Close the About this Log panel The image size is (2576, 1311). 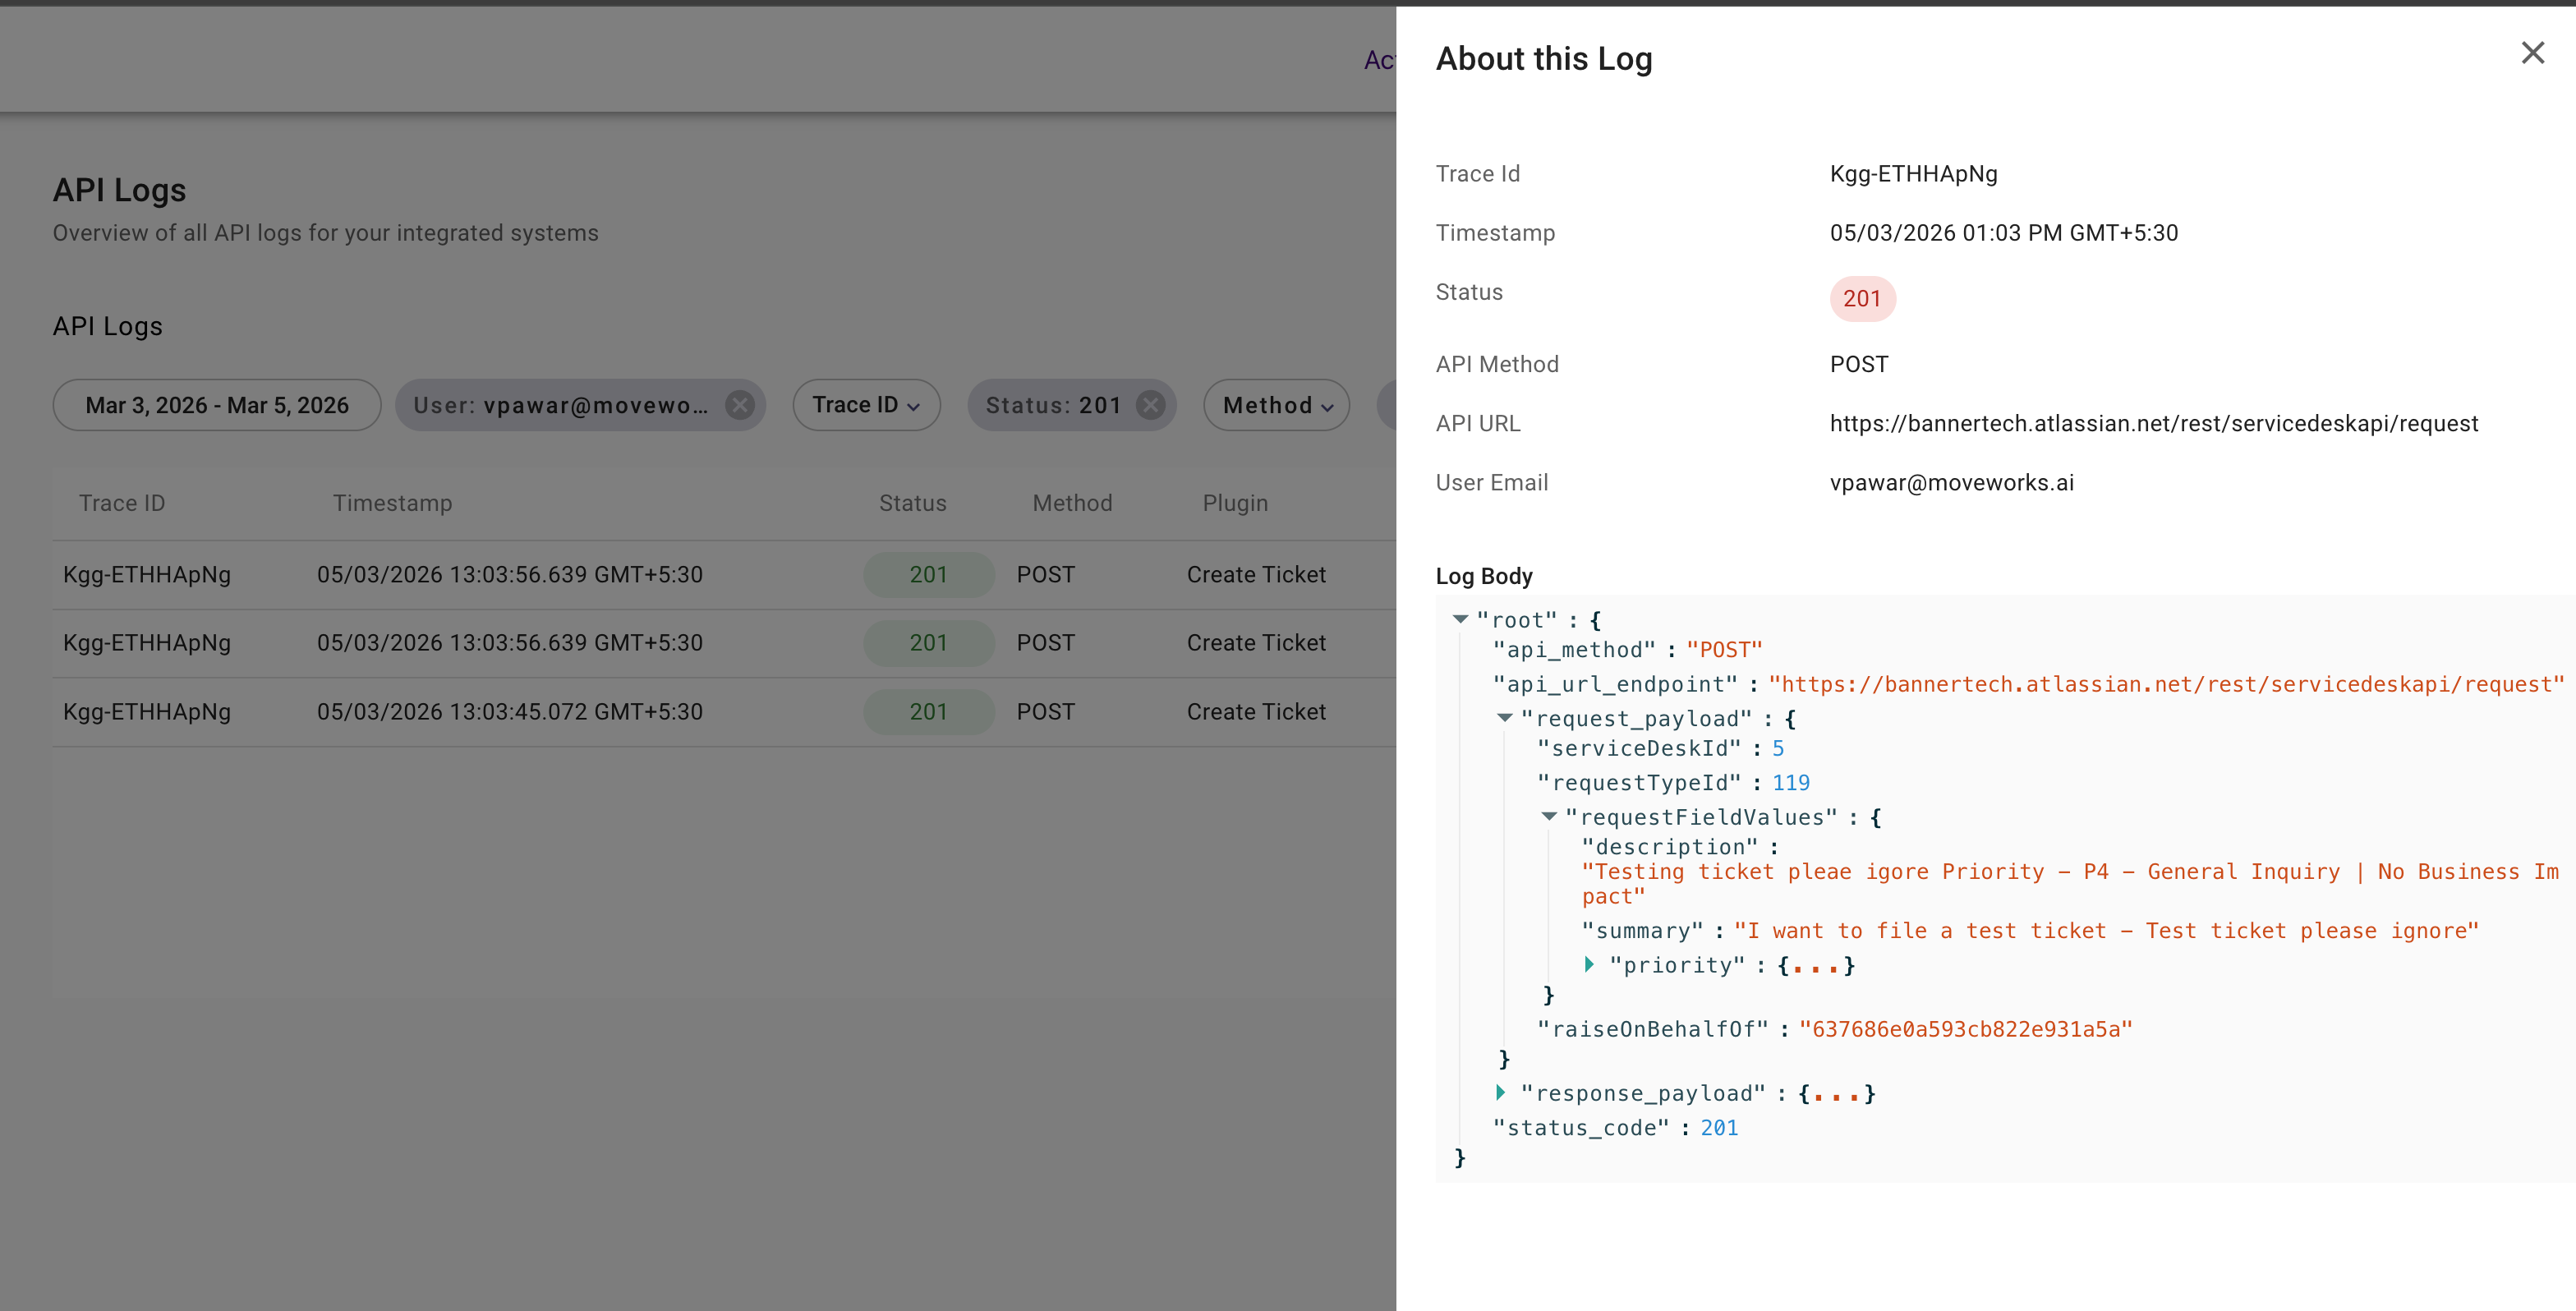pos(2532,53)
